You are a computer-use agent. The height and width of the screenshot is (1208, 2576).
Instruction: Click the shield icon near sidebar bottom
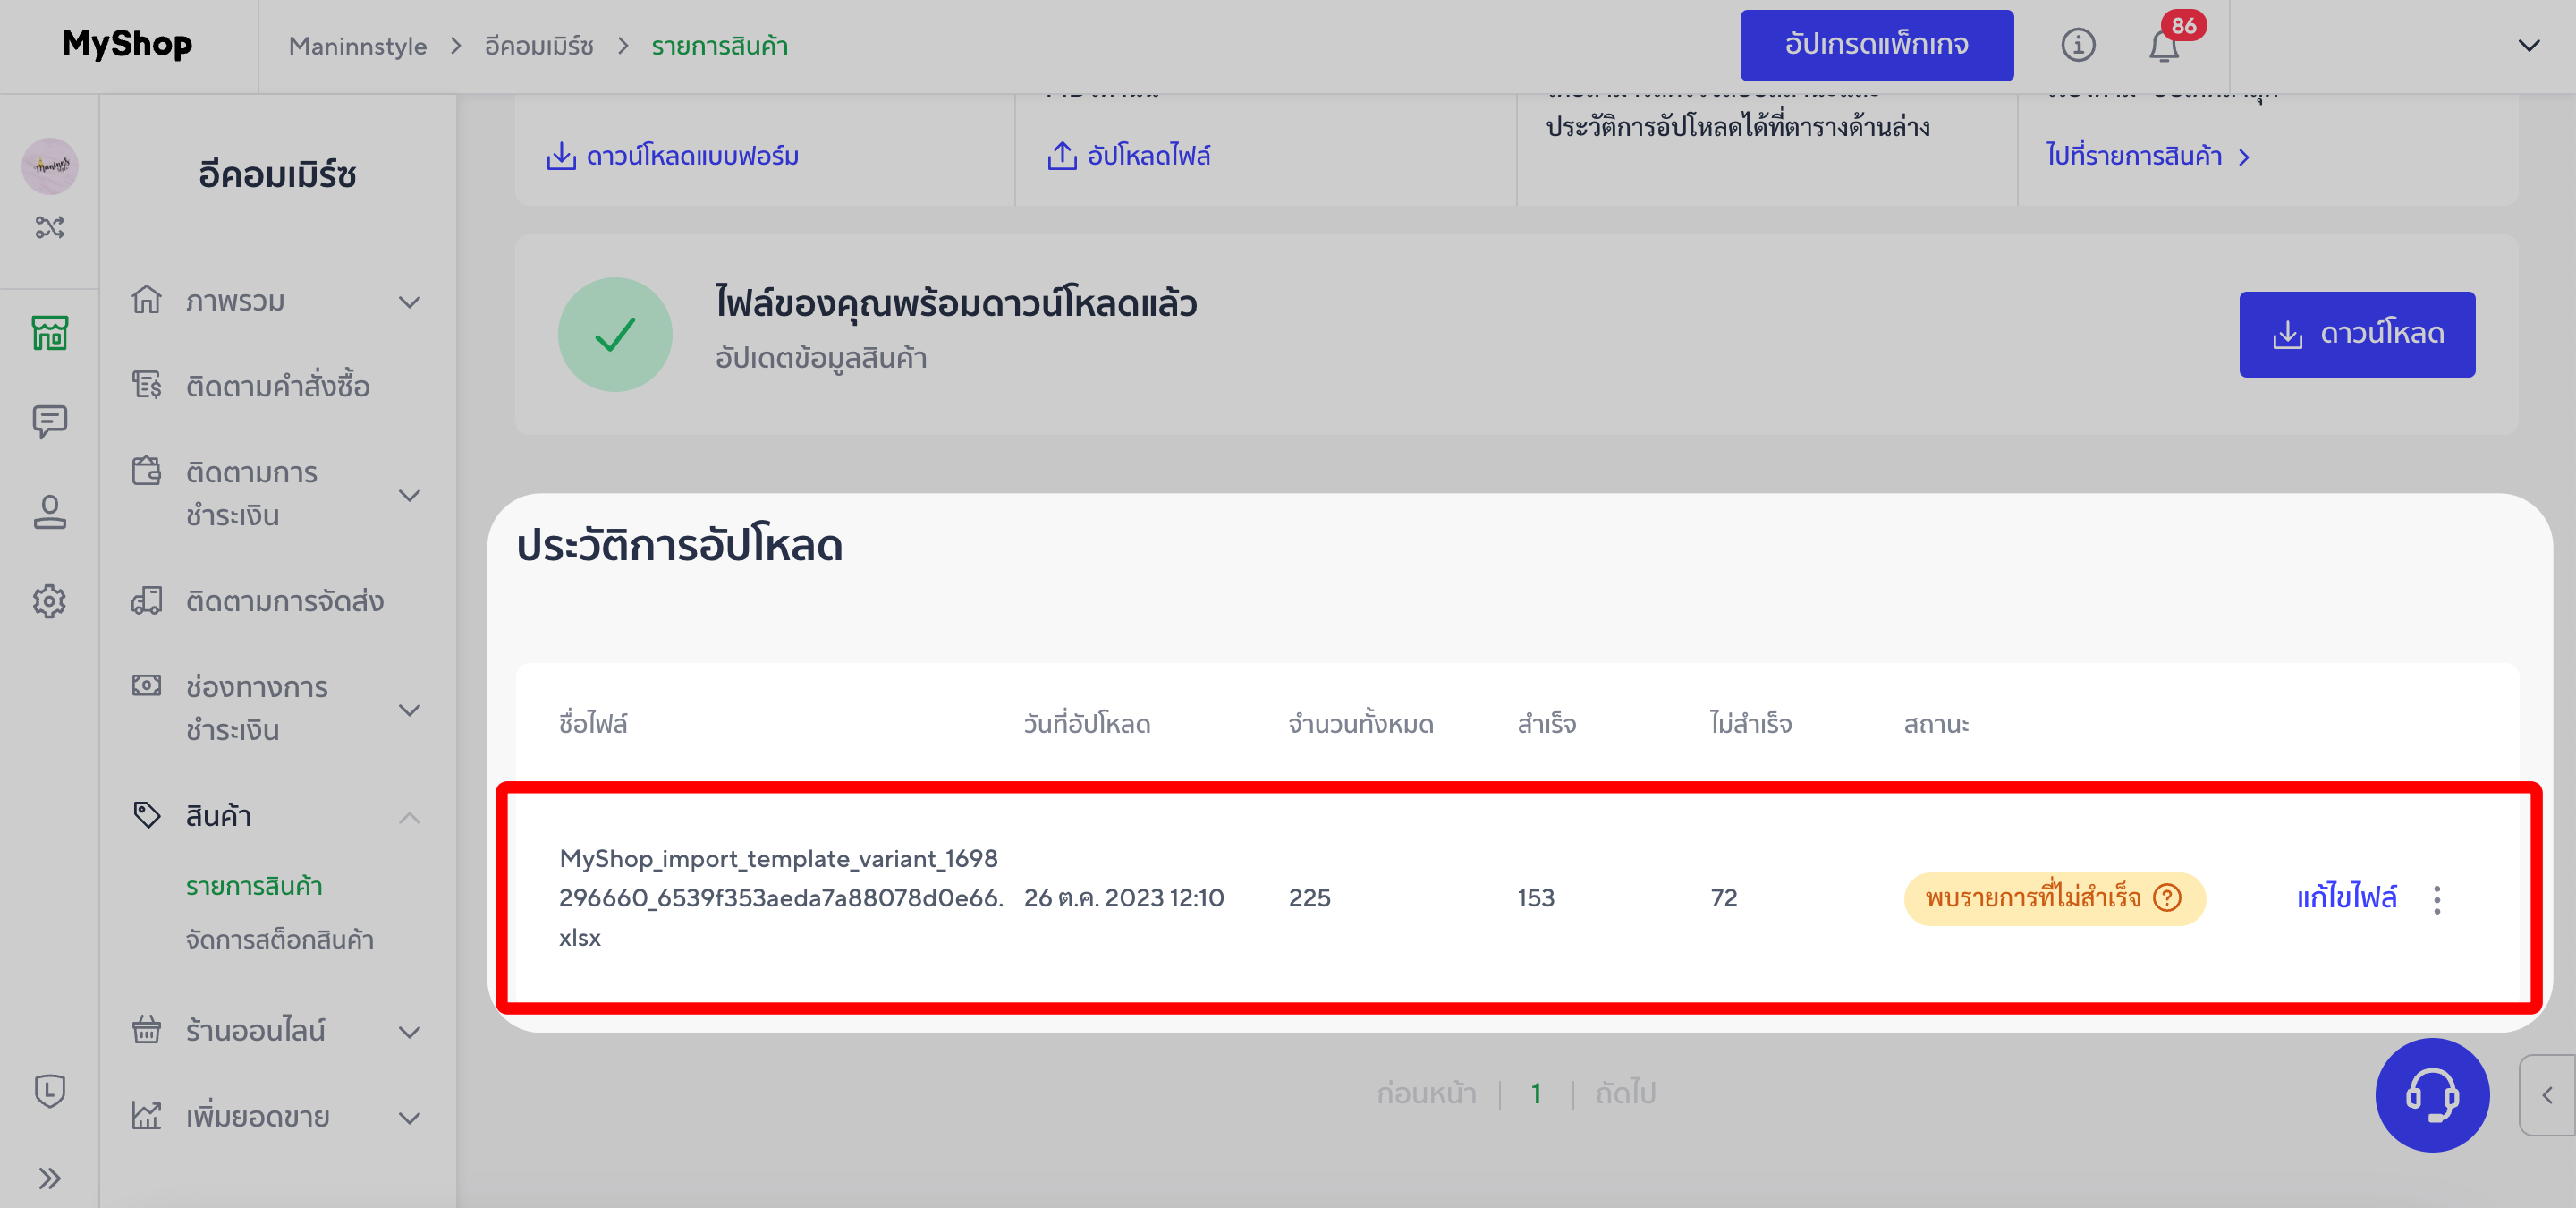click(49, 1093)
